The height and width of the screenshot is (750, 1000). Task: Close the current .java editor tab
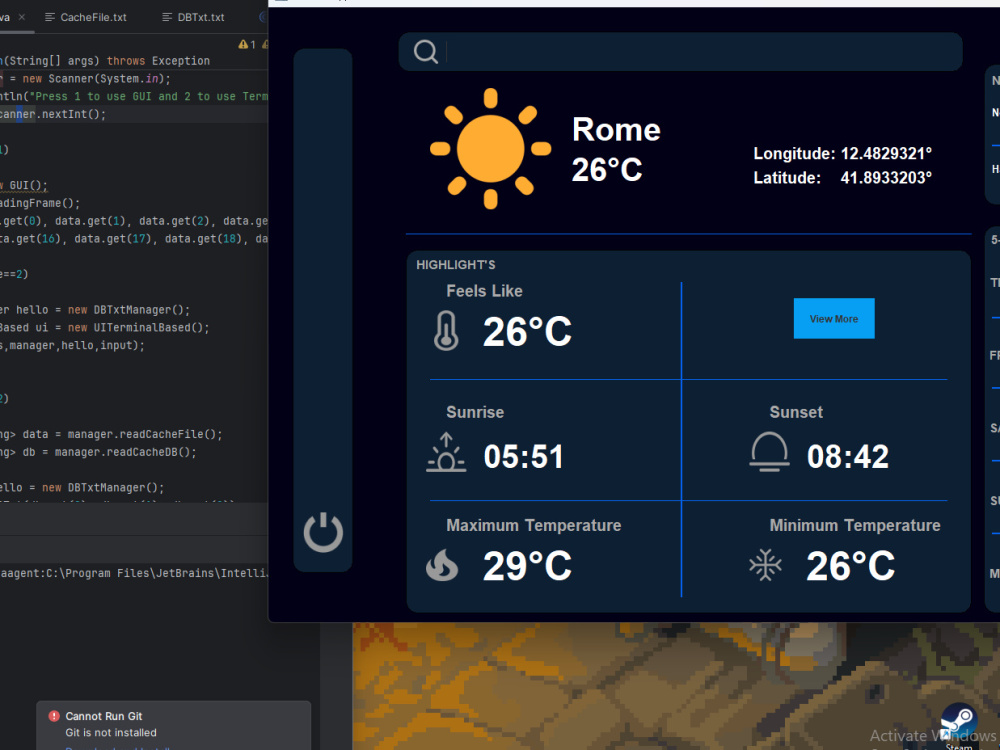pos(22,17)
